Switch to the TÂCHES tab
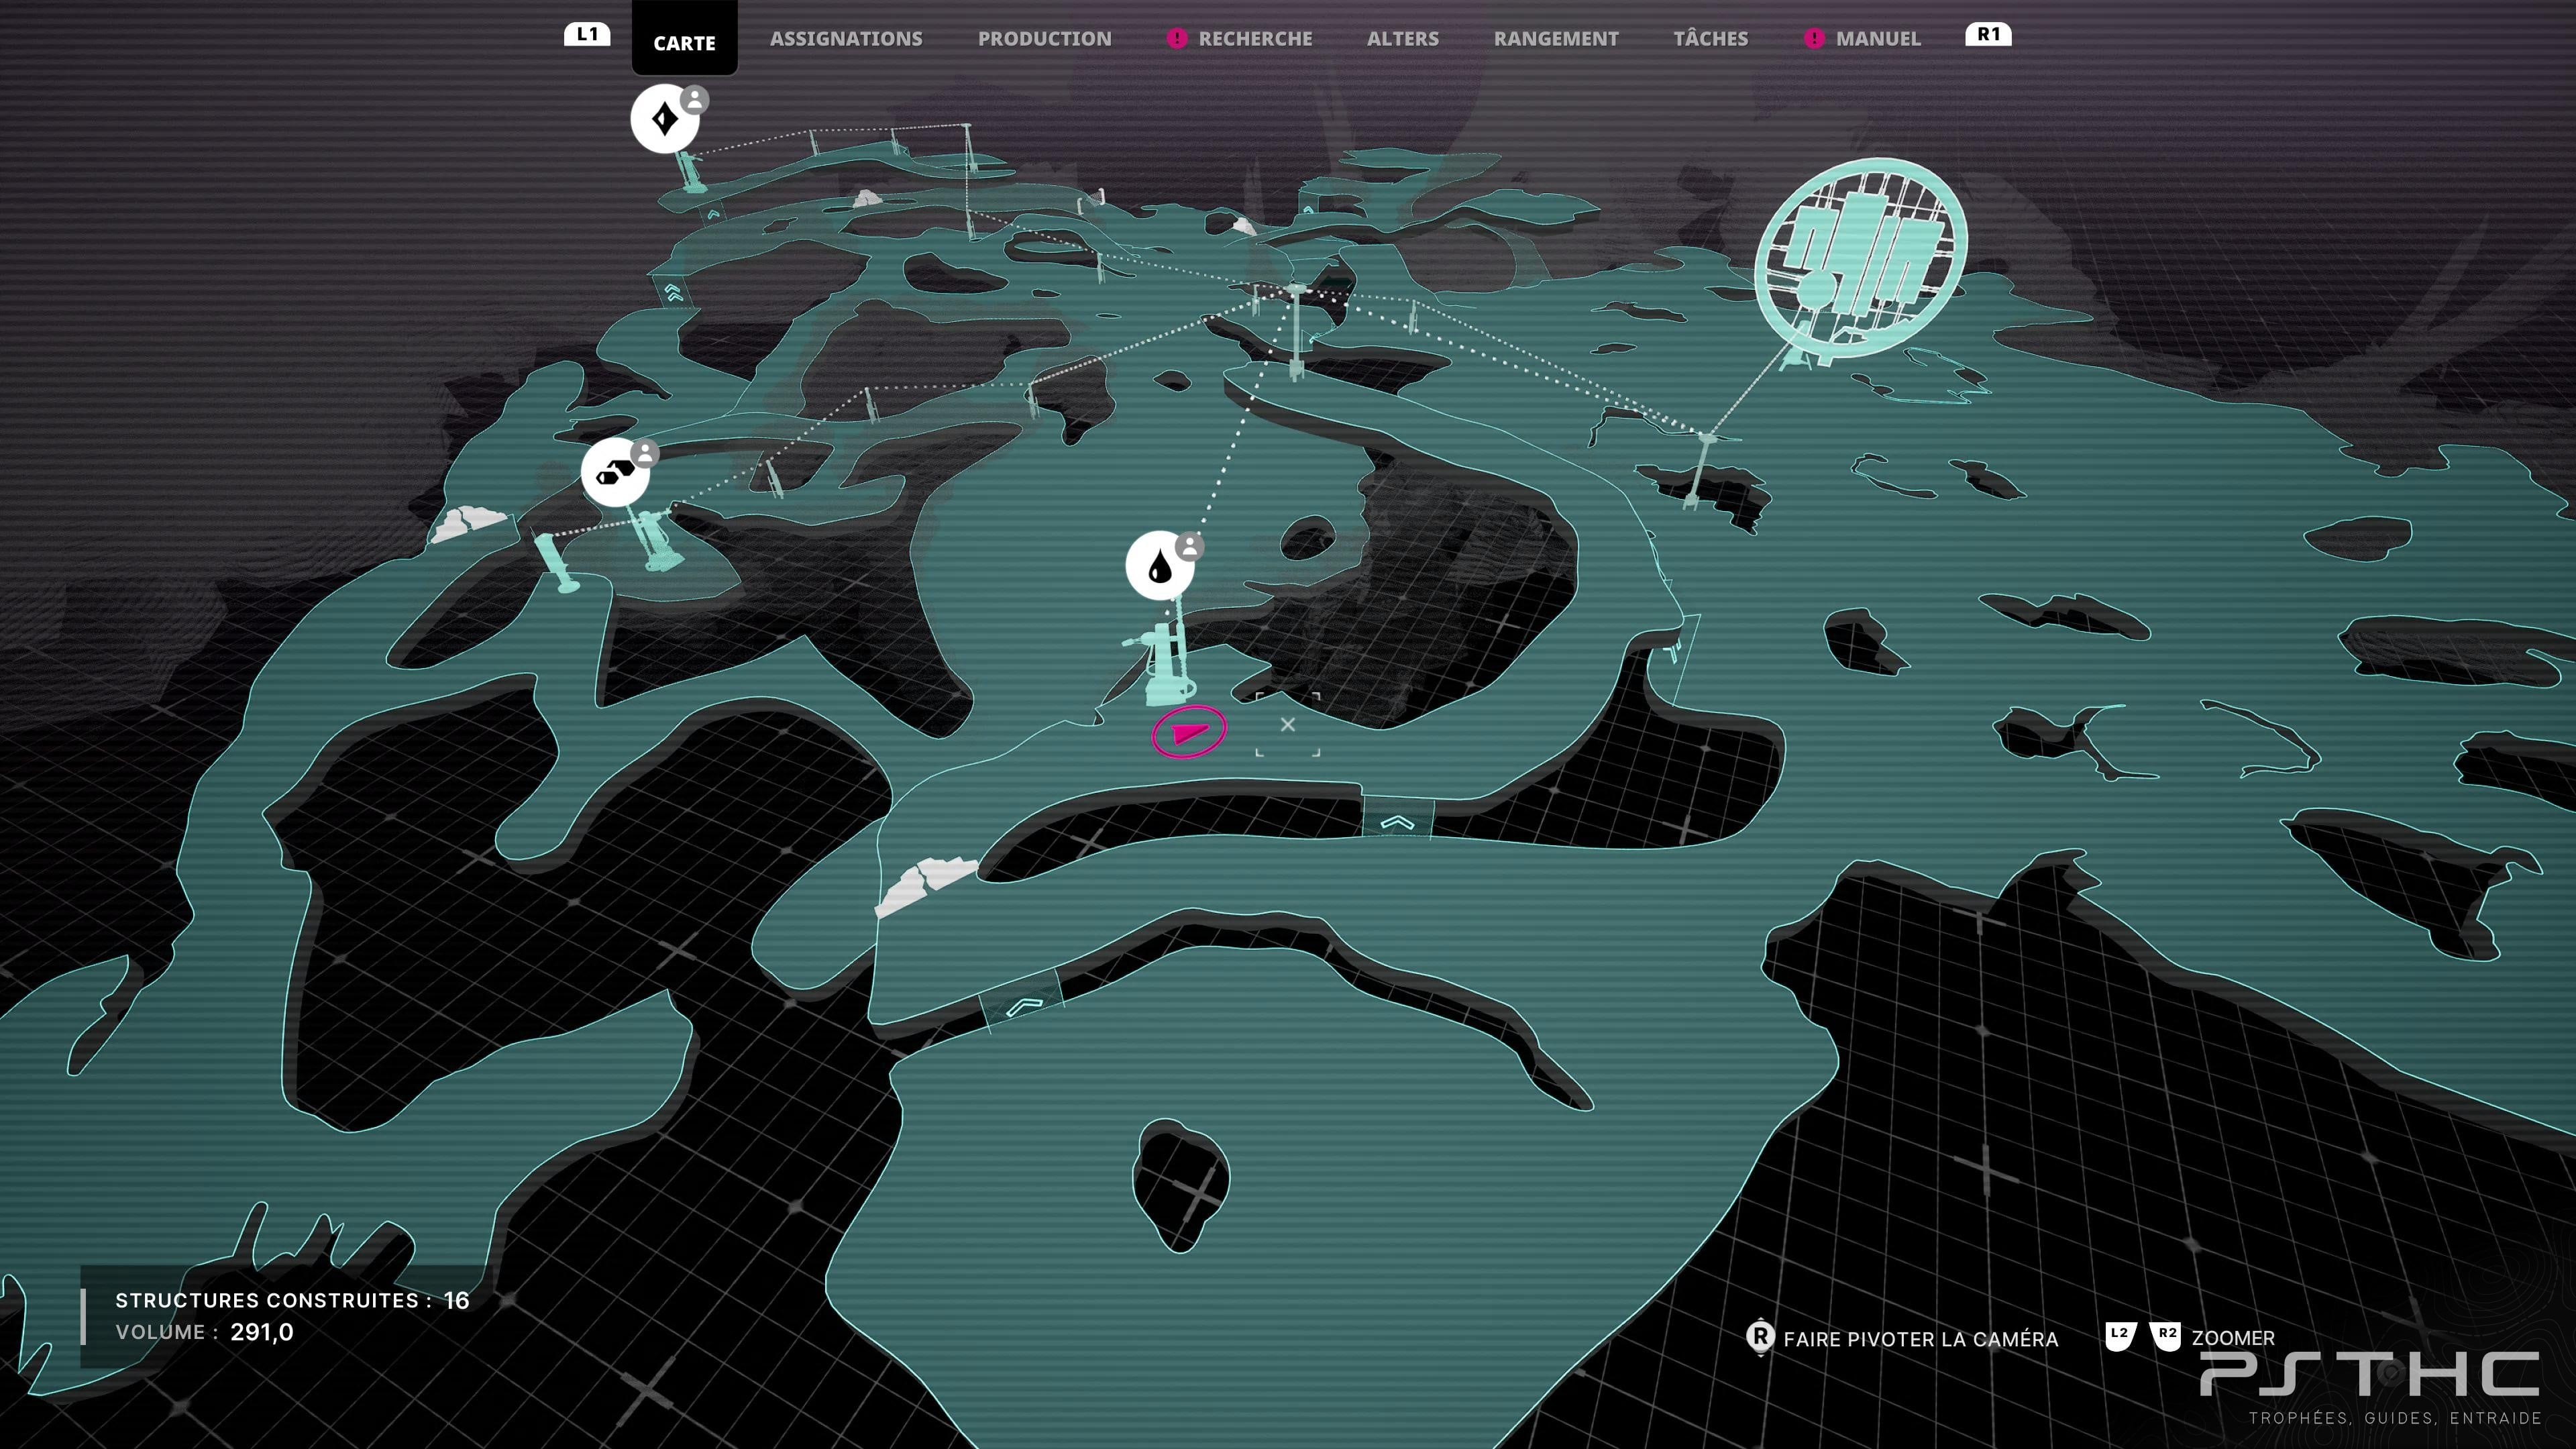 pos(1710,39)
